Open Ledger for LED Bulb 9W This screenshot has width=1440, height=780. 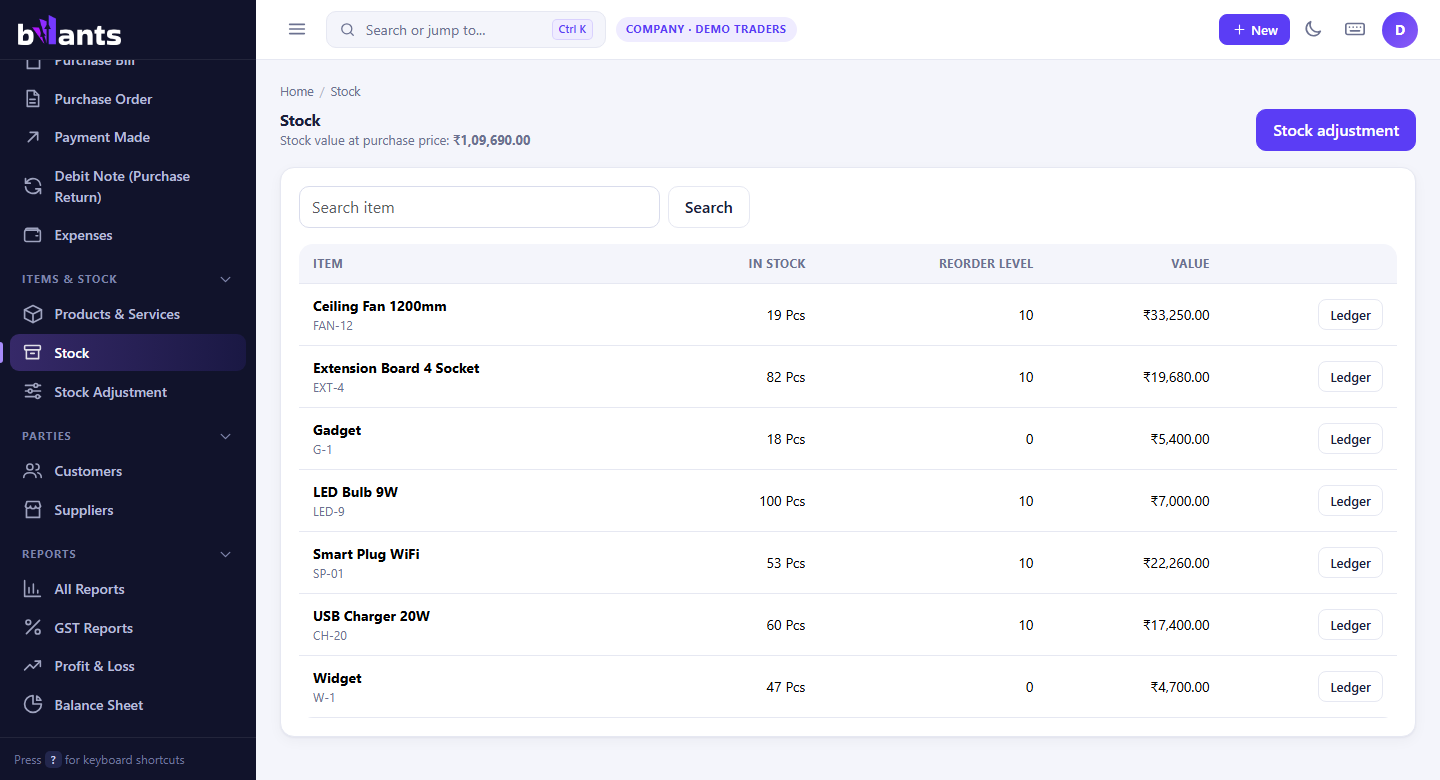(1350, 501)
